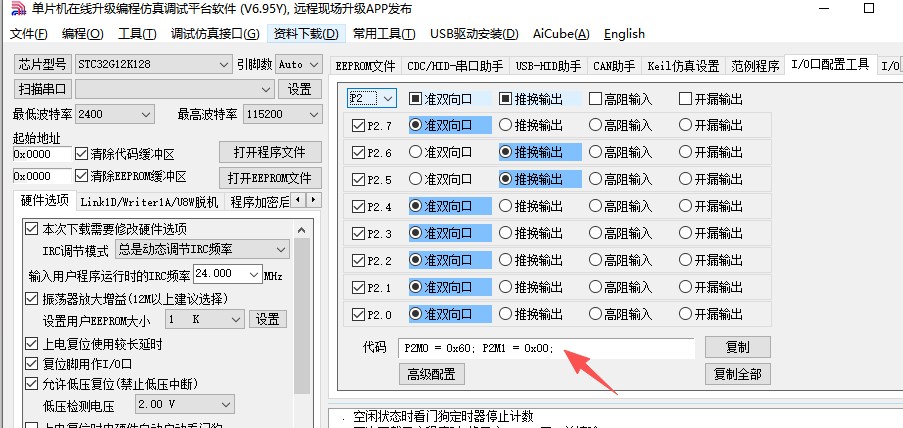Screen dimensions: 903x428
Task: Click the 复制 button
Action: (x=738, y=347)
